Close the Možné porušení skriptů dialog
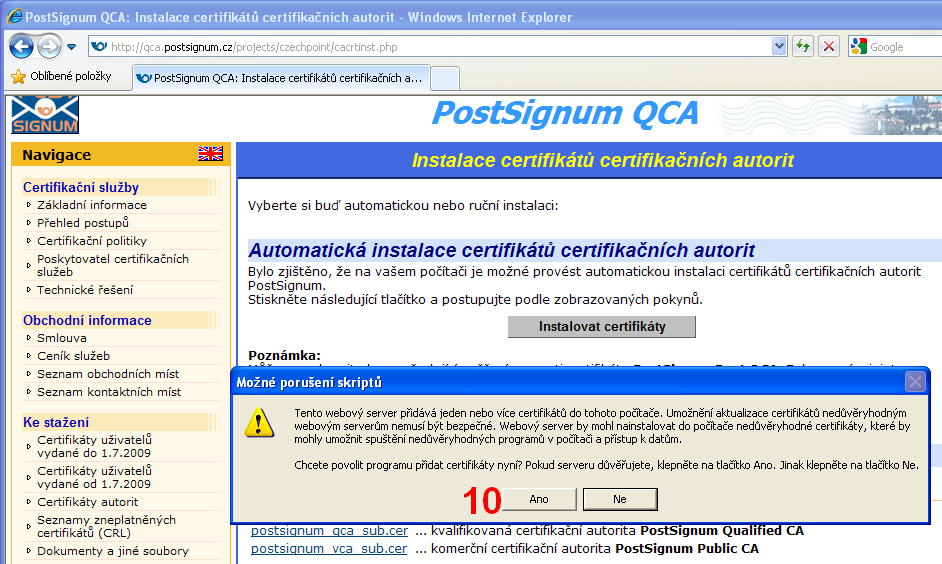 [x=915, y=382]
